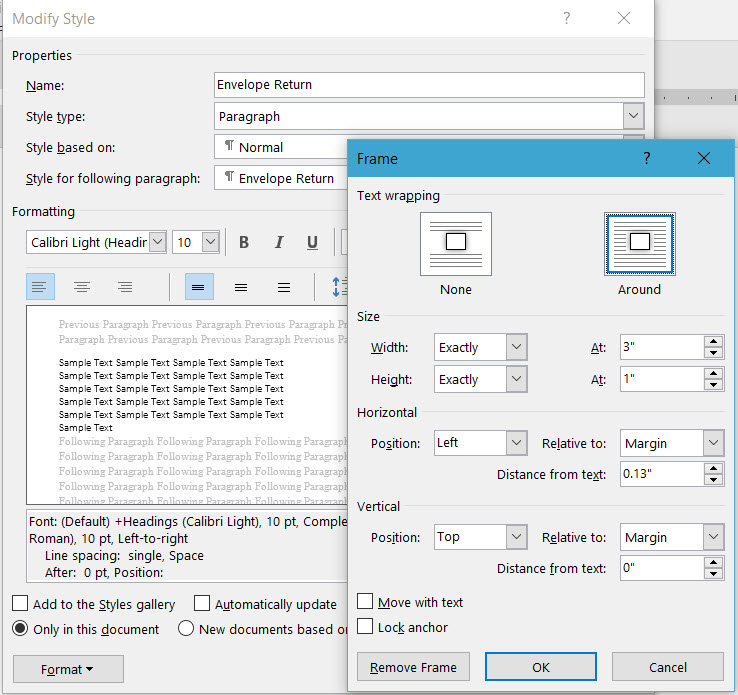
Task: Open the Width sizing dropdown
Action: point(516,347)
